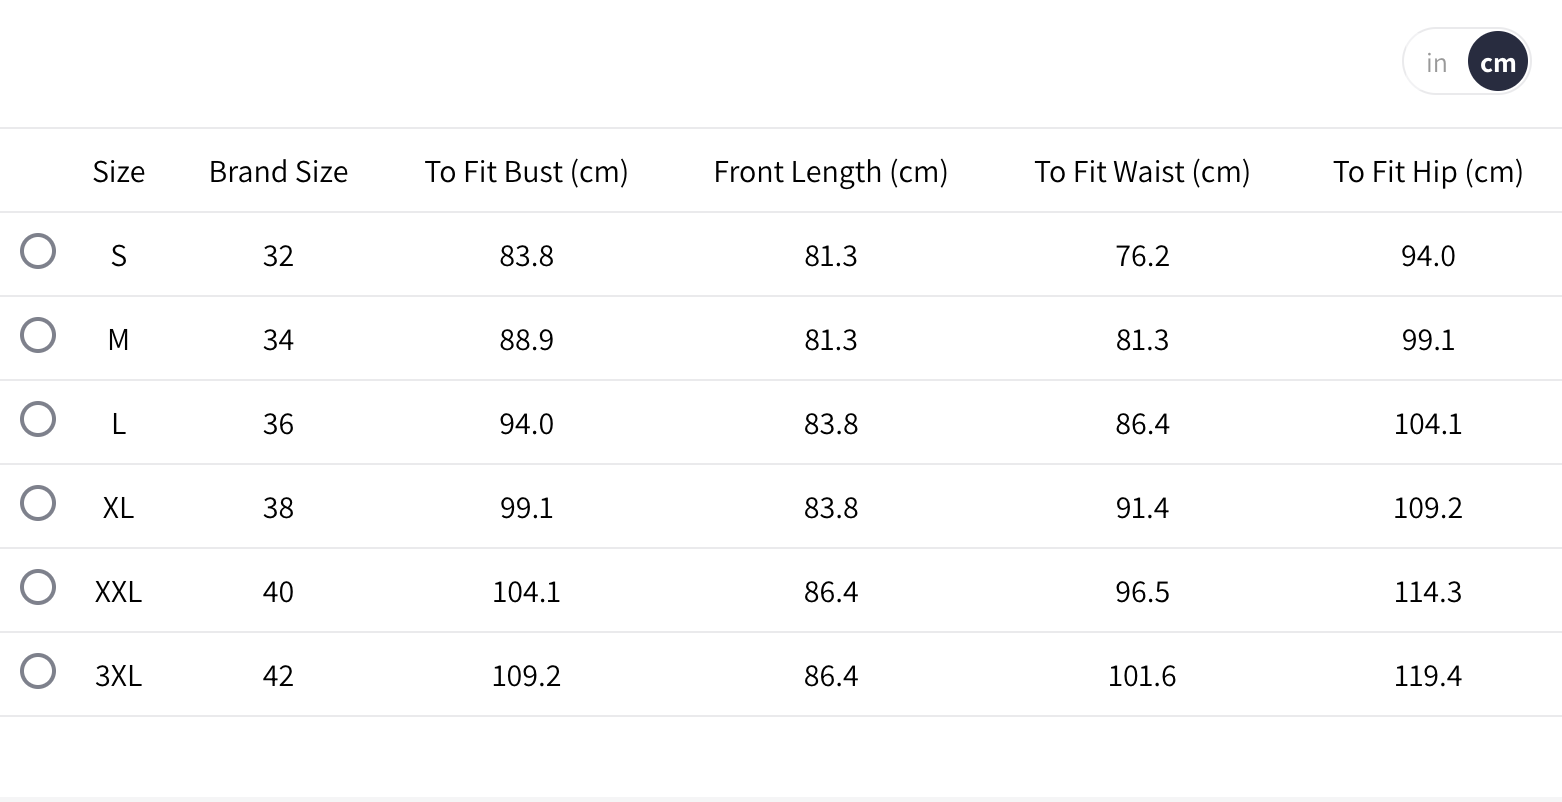
Task: Select the radio button for size S
Action: (38, 251)
